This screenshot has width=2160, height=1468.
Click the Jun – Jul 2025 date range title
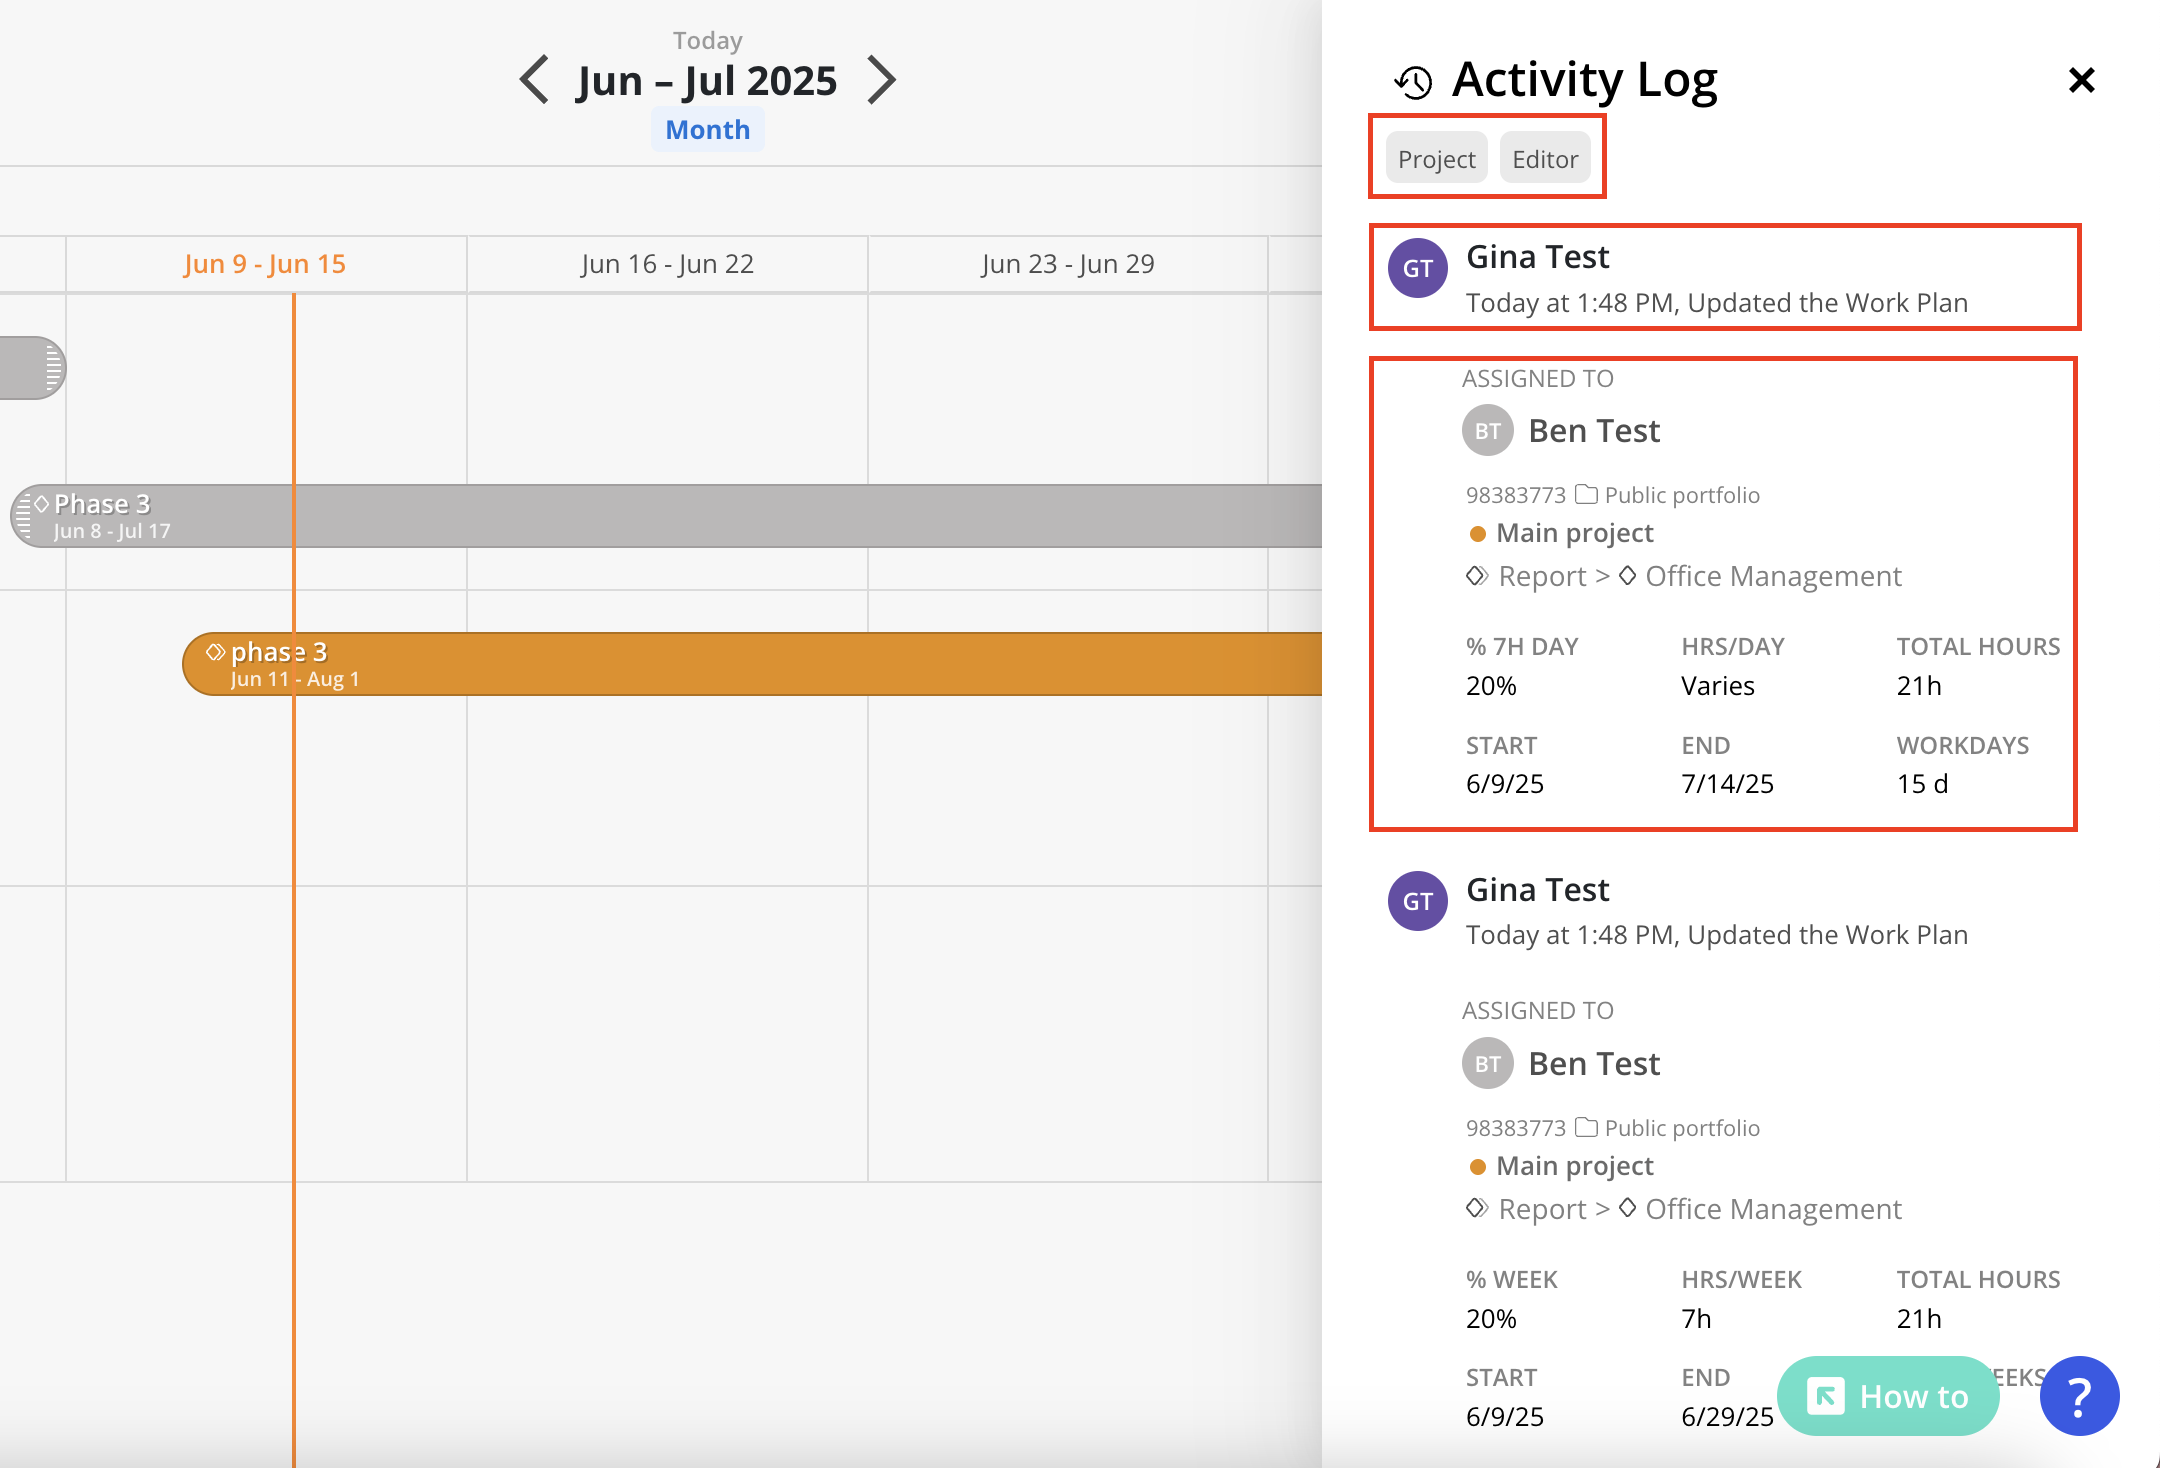(707, 81)
